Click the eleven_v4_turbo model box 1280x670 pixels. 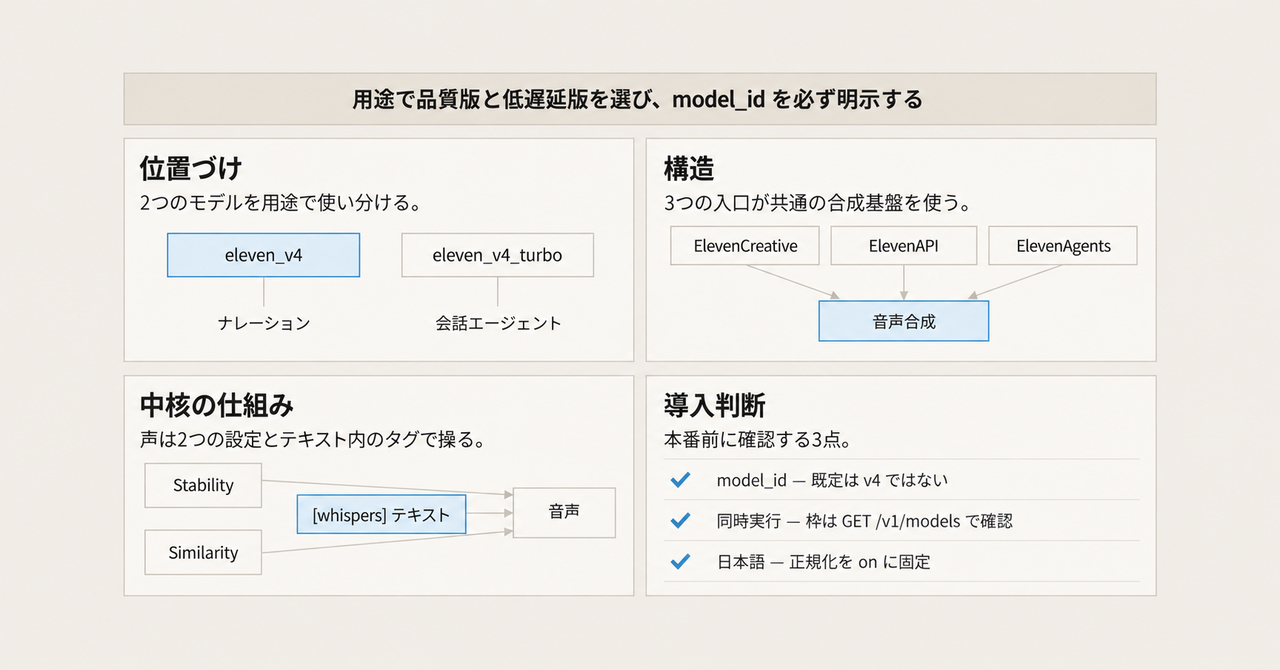(x=497, y=255)
